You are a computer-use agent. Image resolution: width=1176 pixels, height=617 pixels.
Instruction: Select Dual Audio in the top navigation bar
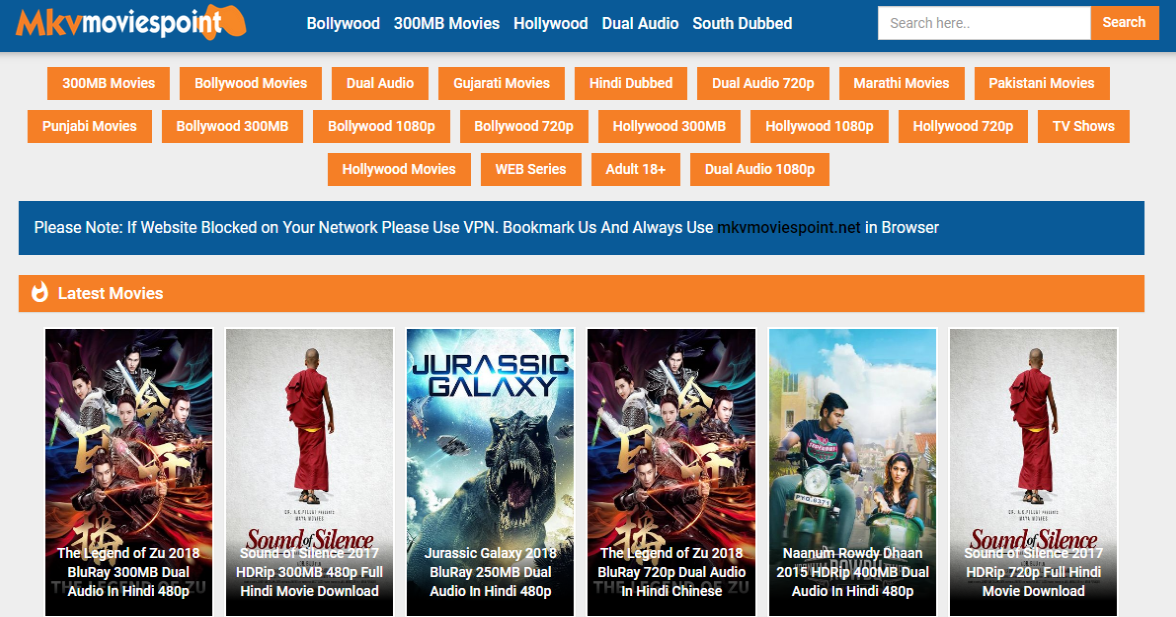(x=640, y=23)
